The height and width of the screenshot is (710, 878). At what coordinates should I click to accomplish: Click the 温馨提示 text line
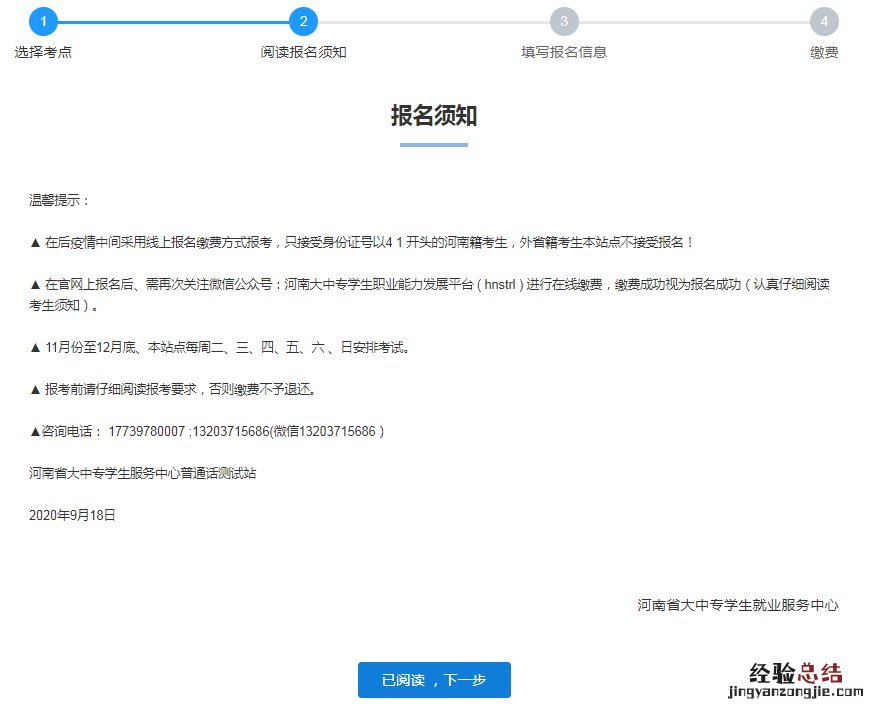pyautogui.click(x=60, y=200)
